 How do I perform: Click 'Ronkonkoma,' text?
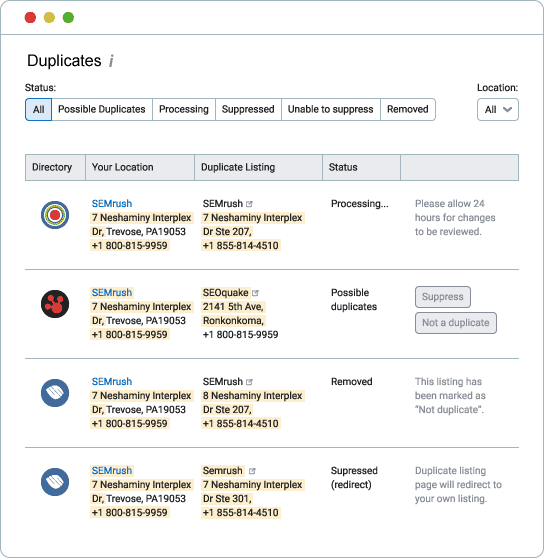[233, 321]
